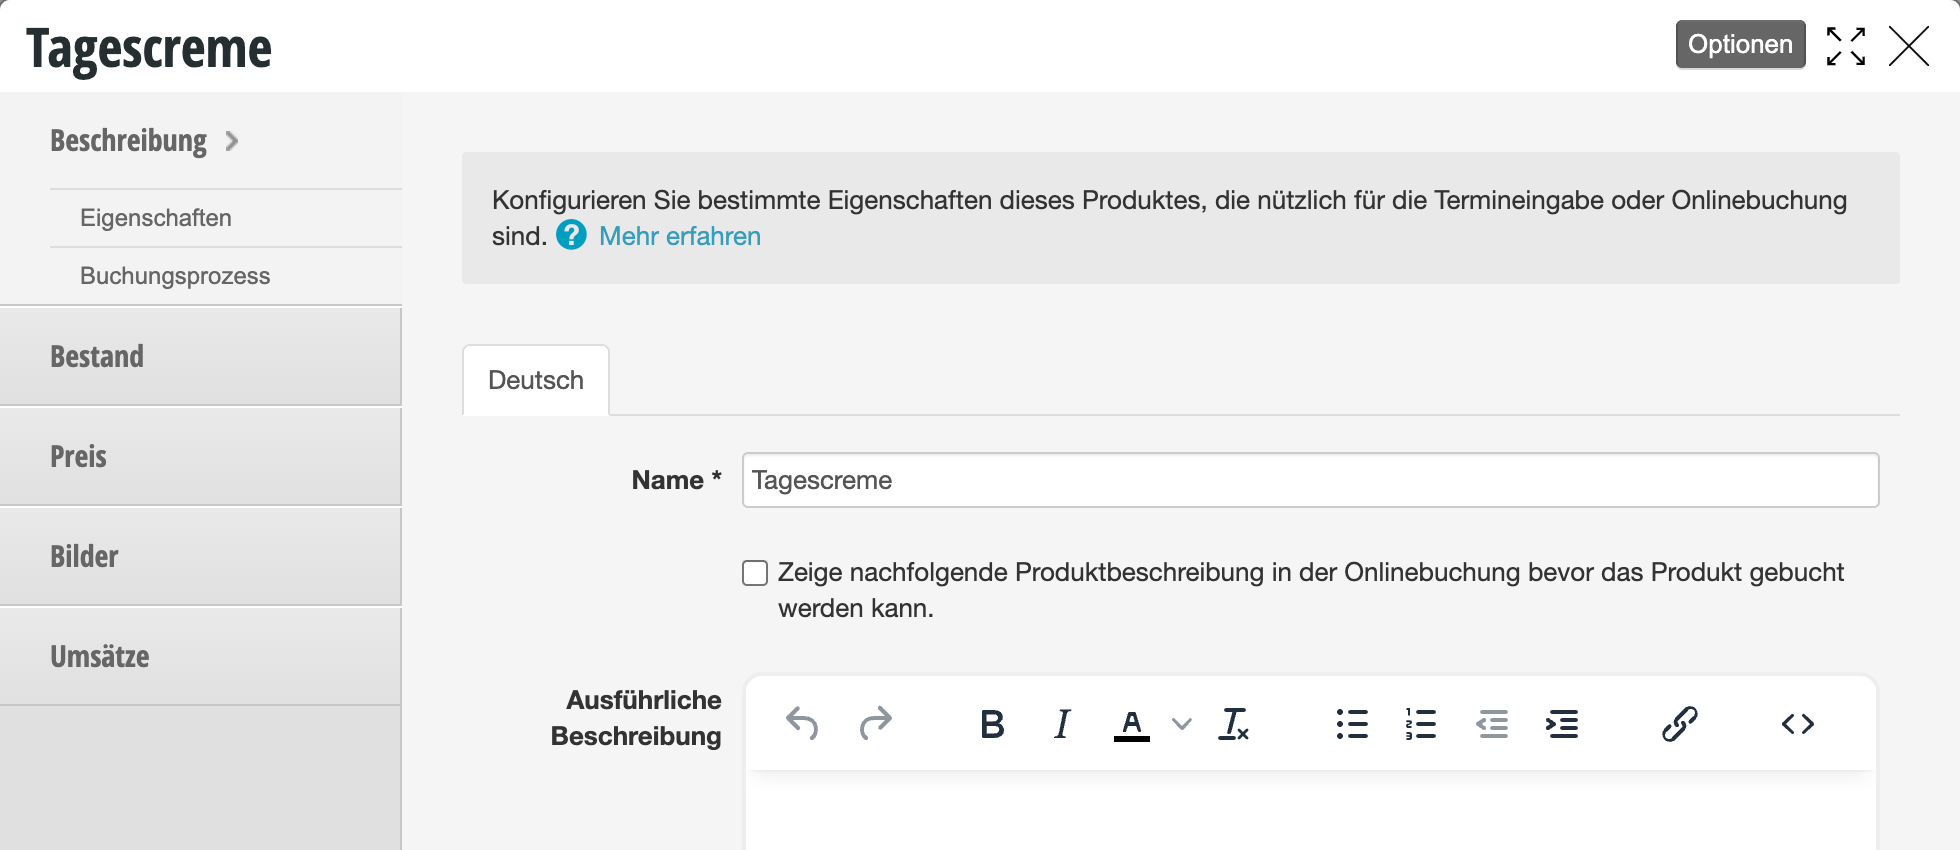The width and height of the screenshot is (1960, 850).
Task: Insert a numbered list
Action: point(1421,723)
